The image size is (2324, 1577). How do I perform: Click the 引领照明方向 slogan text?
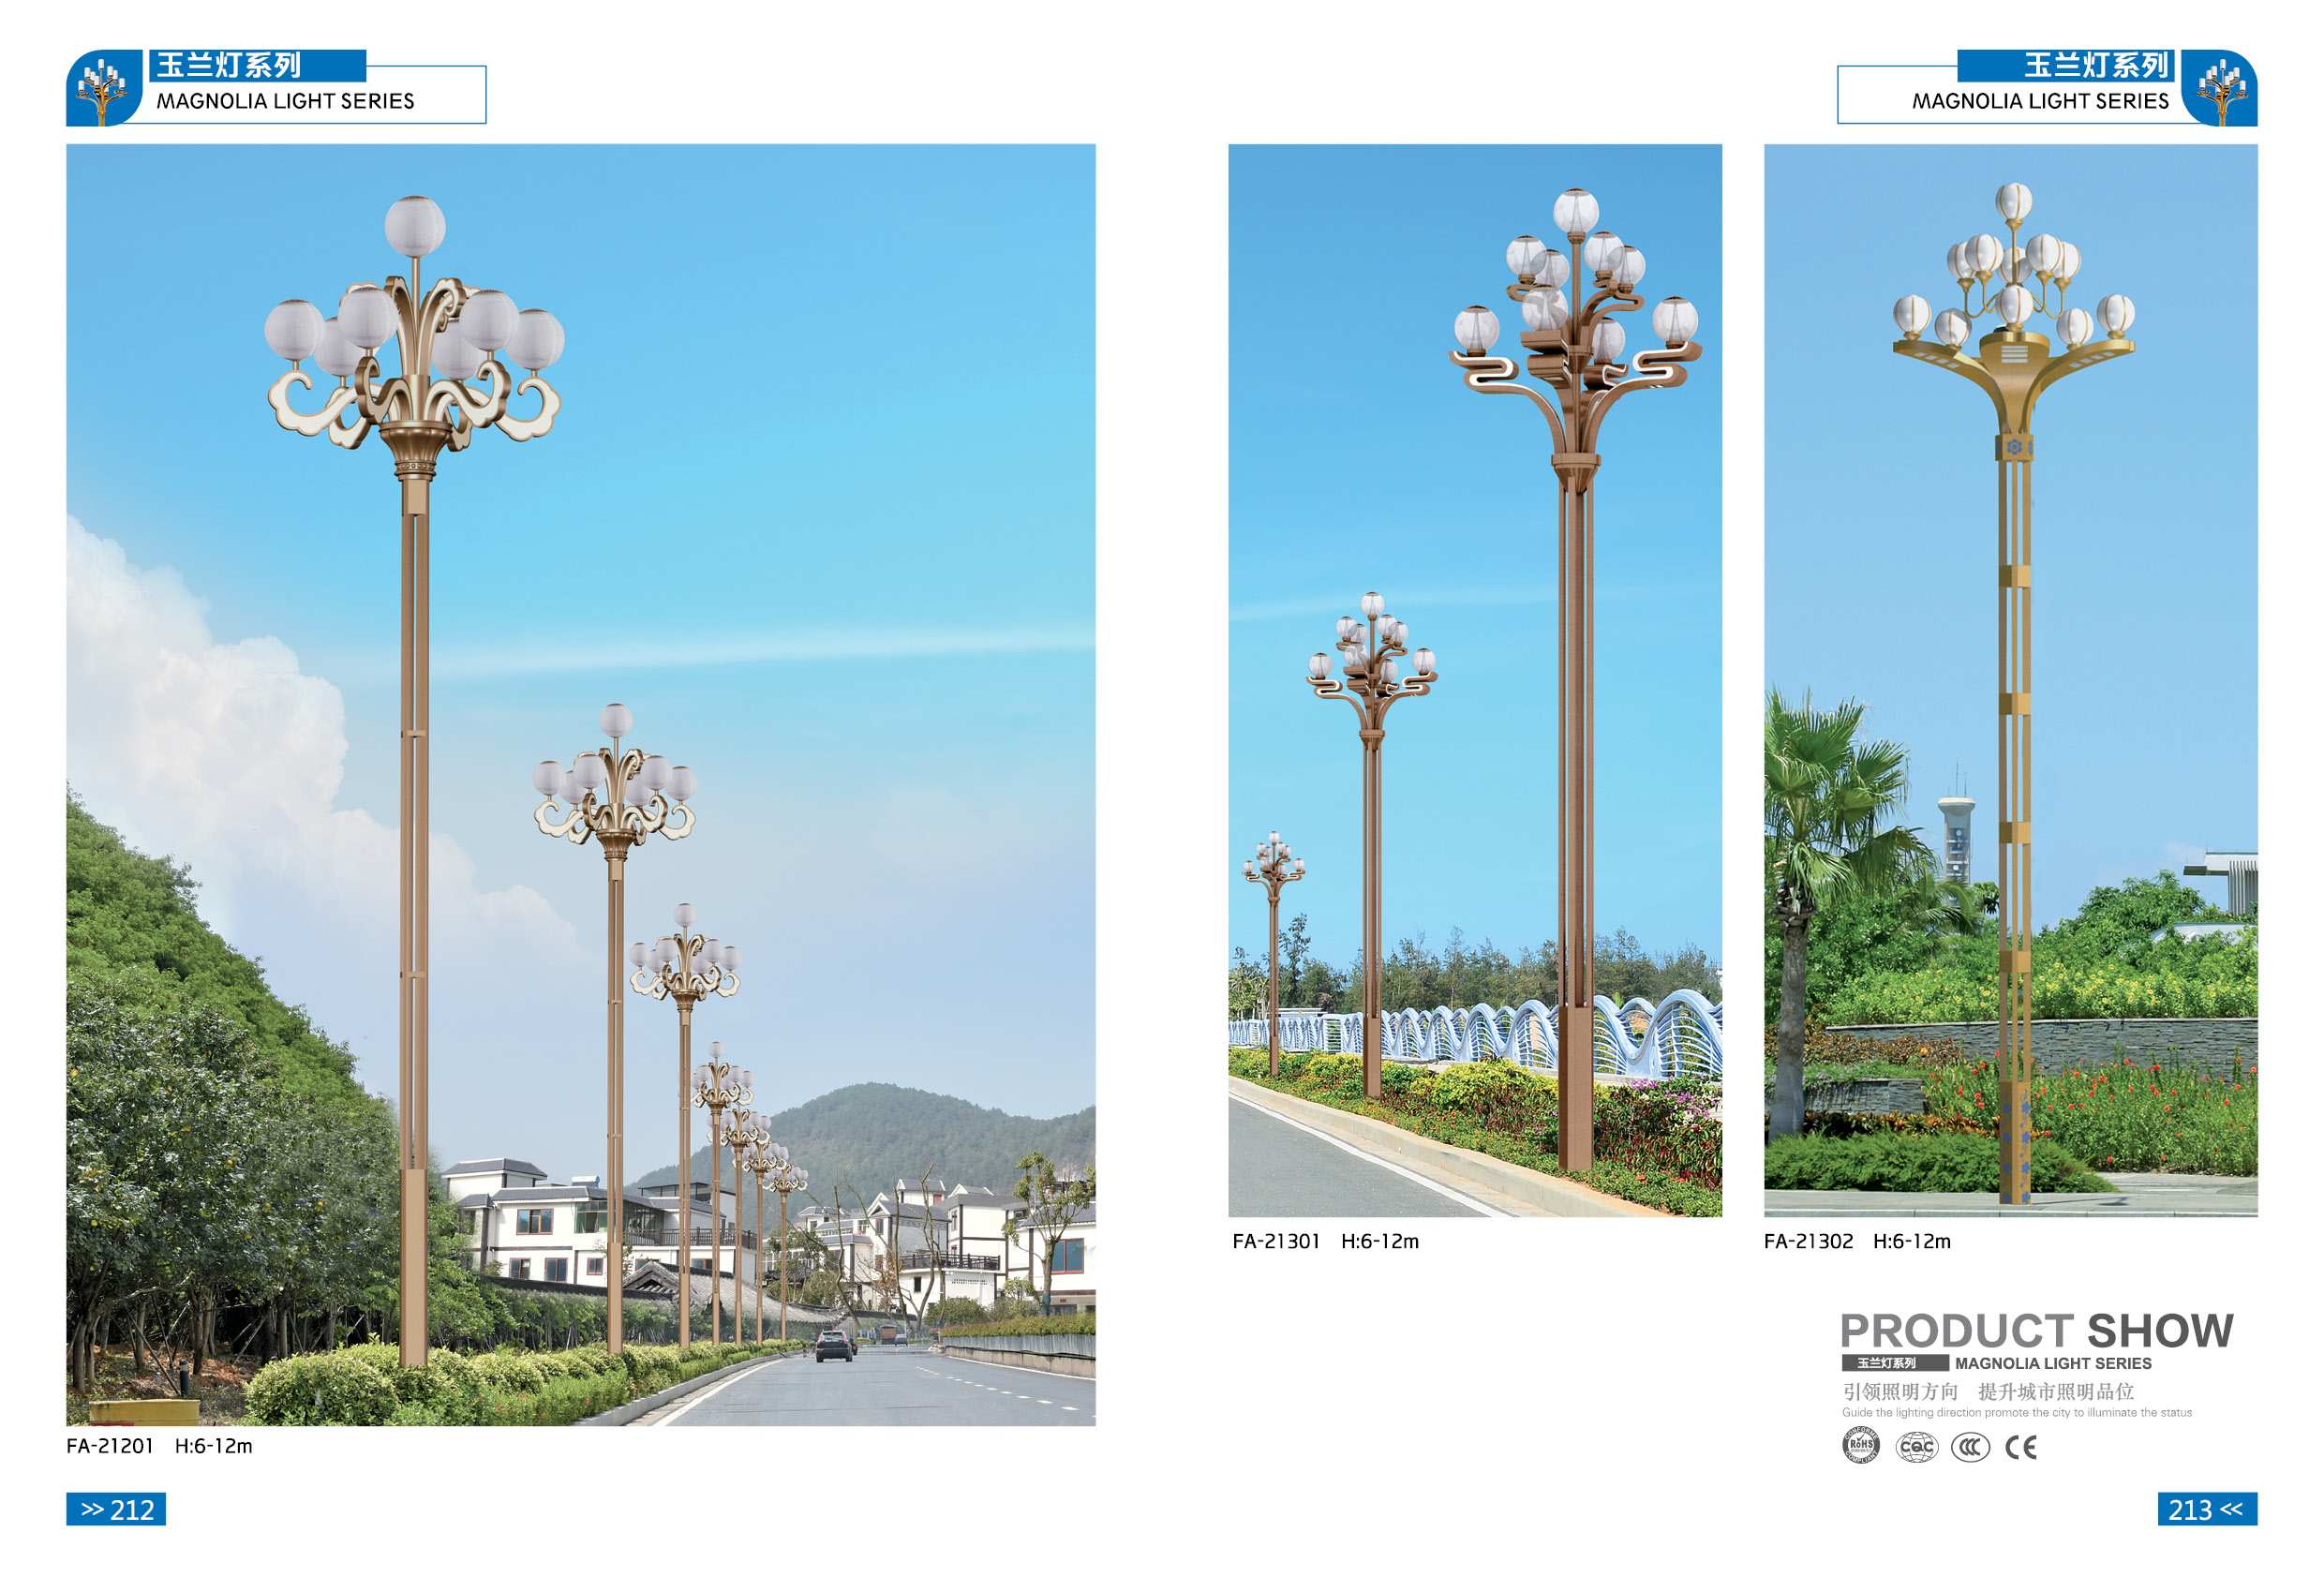click(1901, 1391)
